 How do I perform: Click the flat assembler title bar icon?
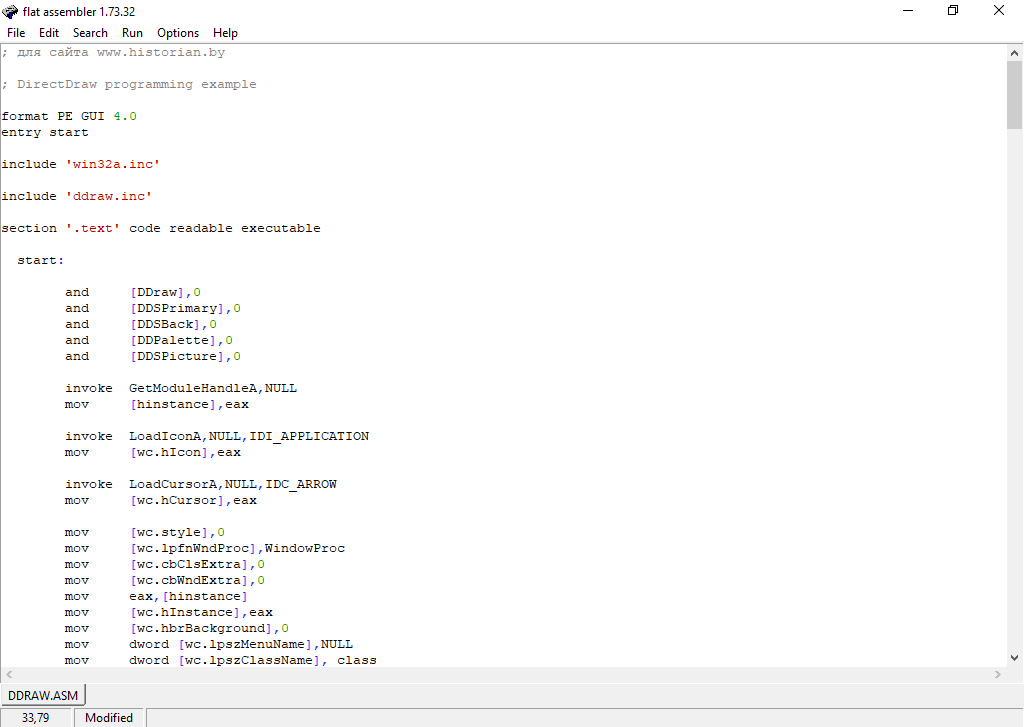10,11
